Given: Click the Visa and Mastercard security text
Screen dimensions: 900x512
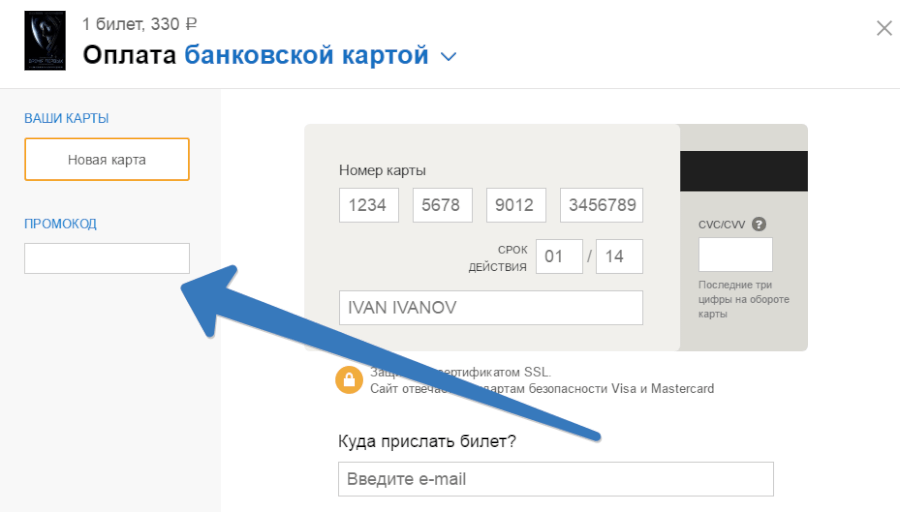Looking at the screenshot, I should tap(542, 389).
